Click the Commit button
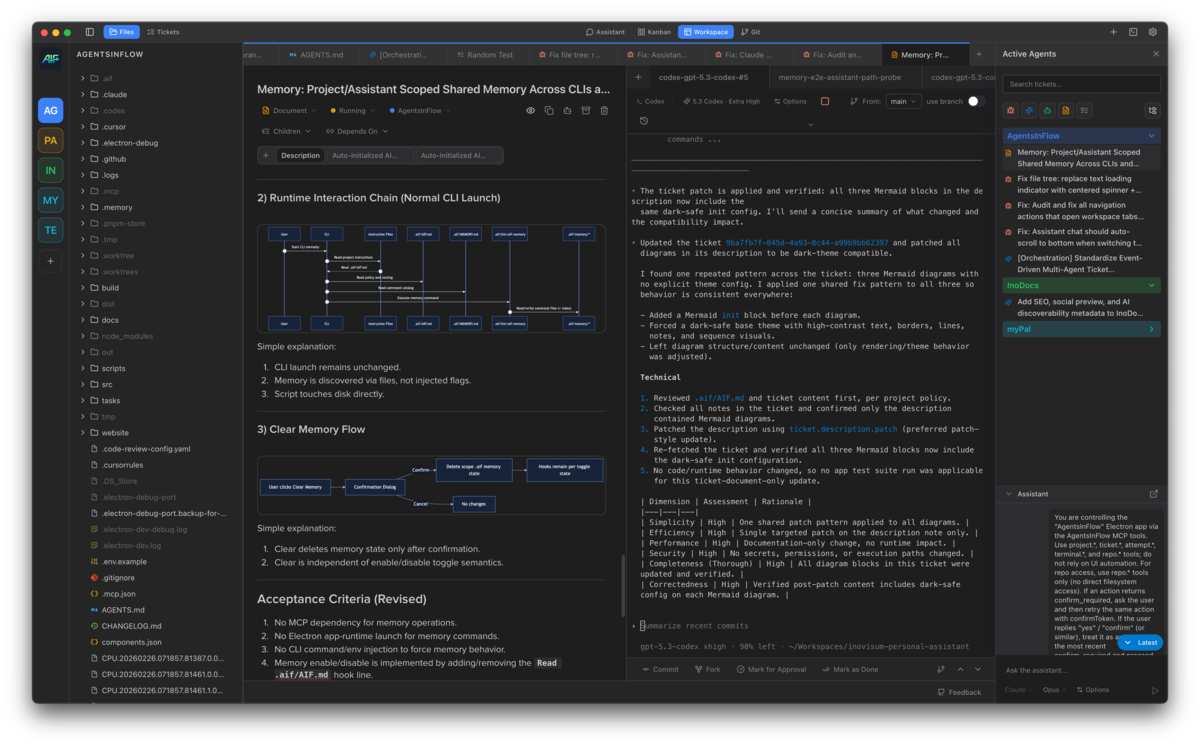Viewport: 1200px width, 746px height. (x=659, y=669)
